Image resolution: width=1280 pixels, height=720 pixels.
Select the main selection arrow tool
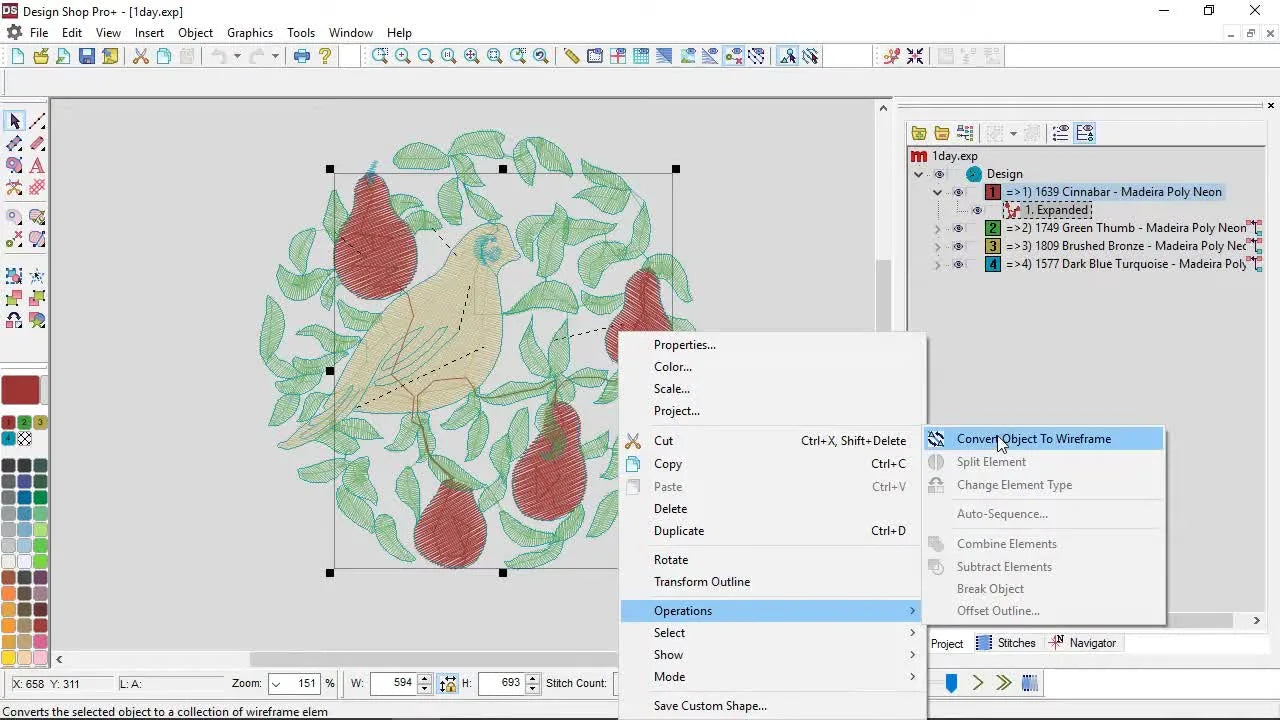tap(14, 120)
